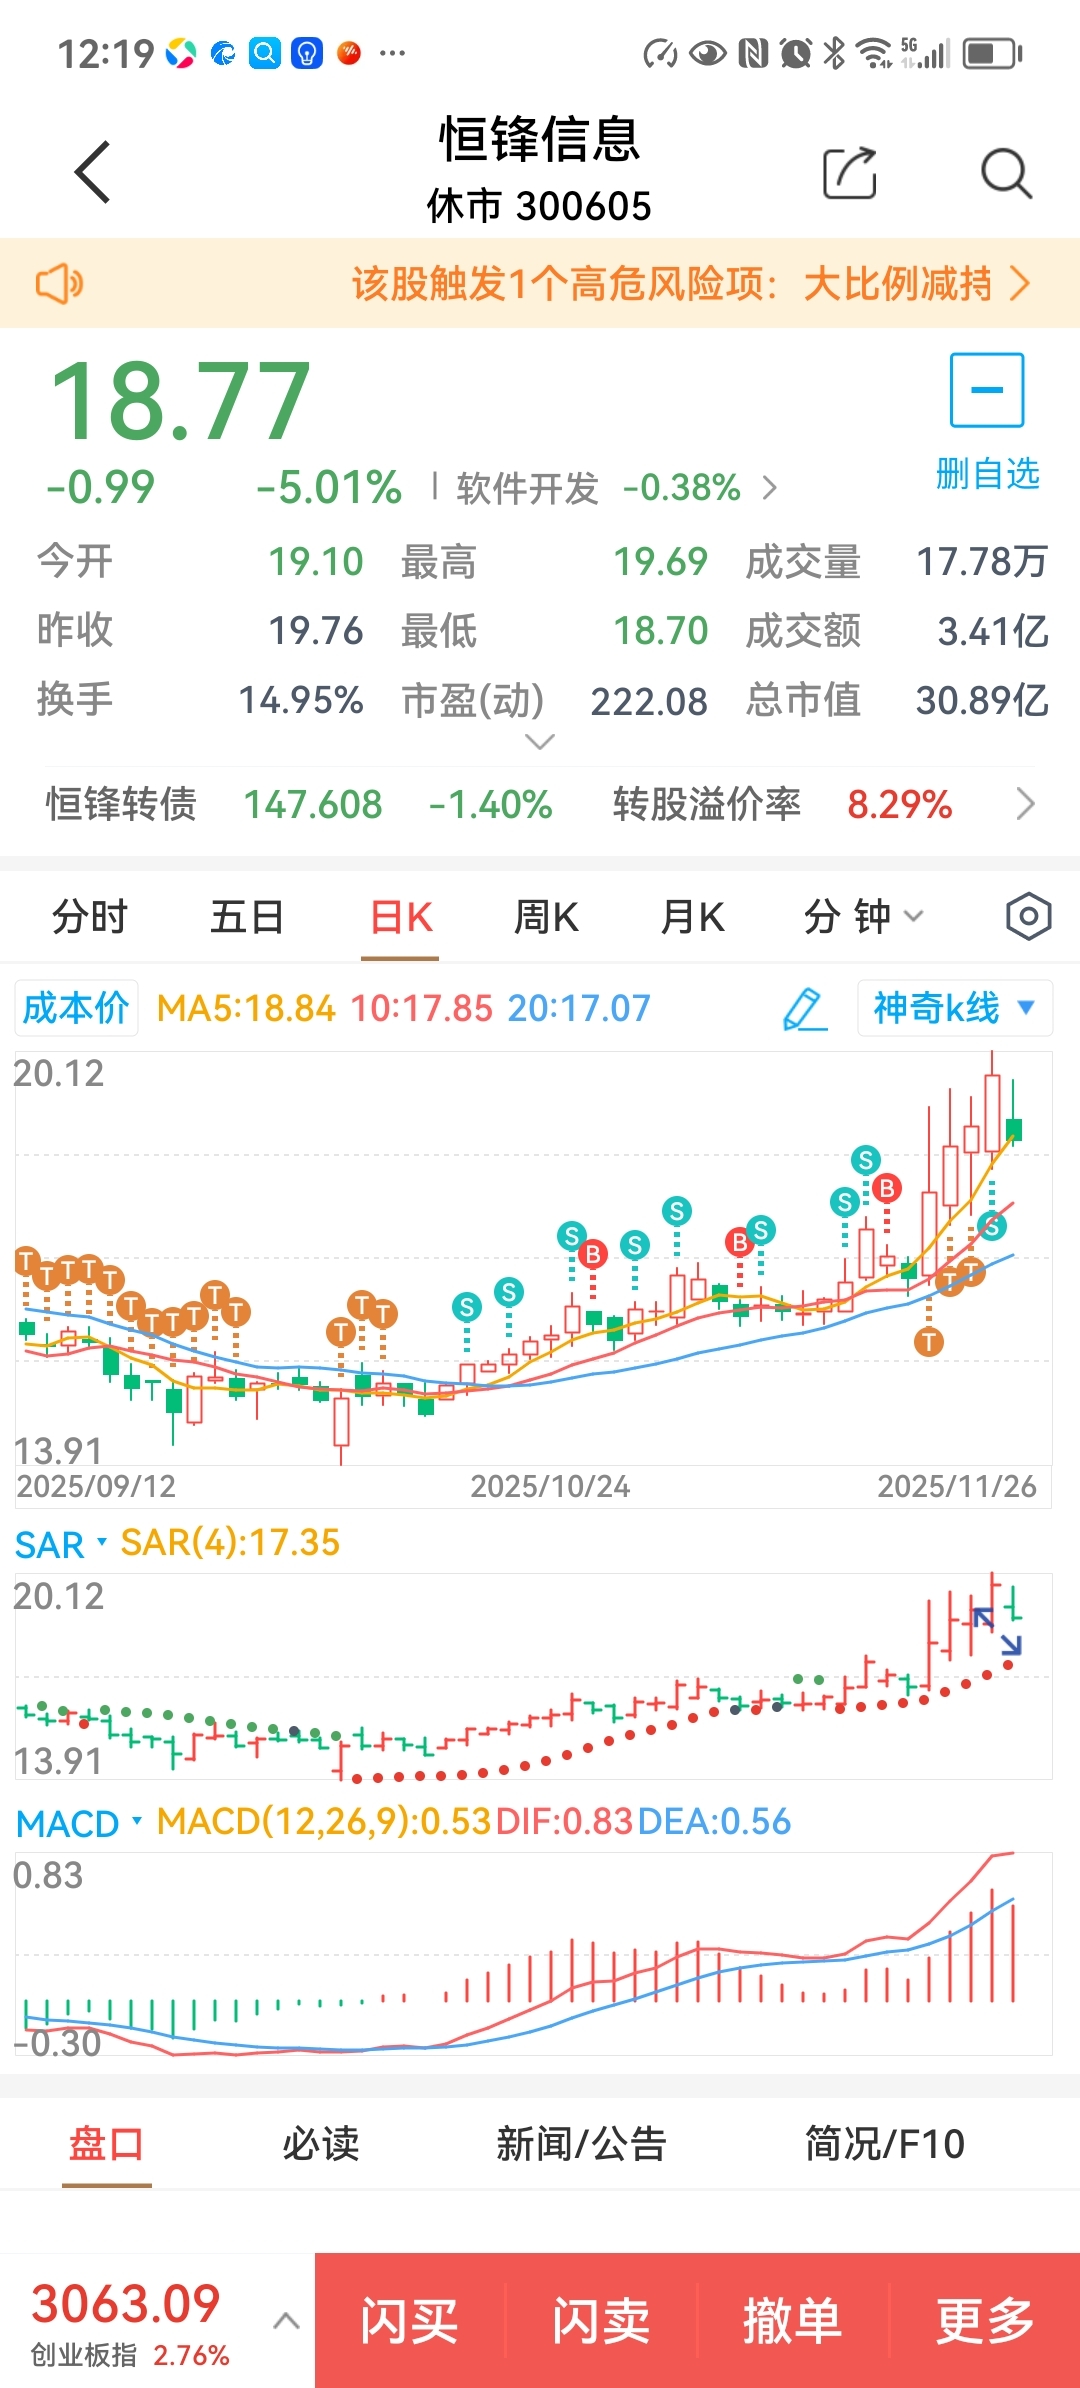1080x2388 pixels.
Task: Tap 转股溢价率 8.29% value
Action: click(899, 804)
